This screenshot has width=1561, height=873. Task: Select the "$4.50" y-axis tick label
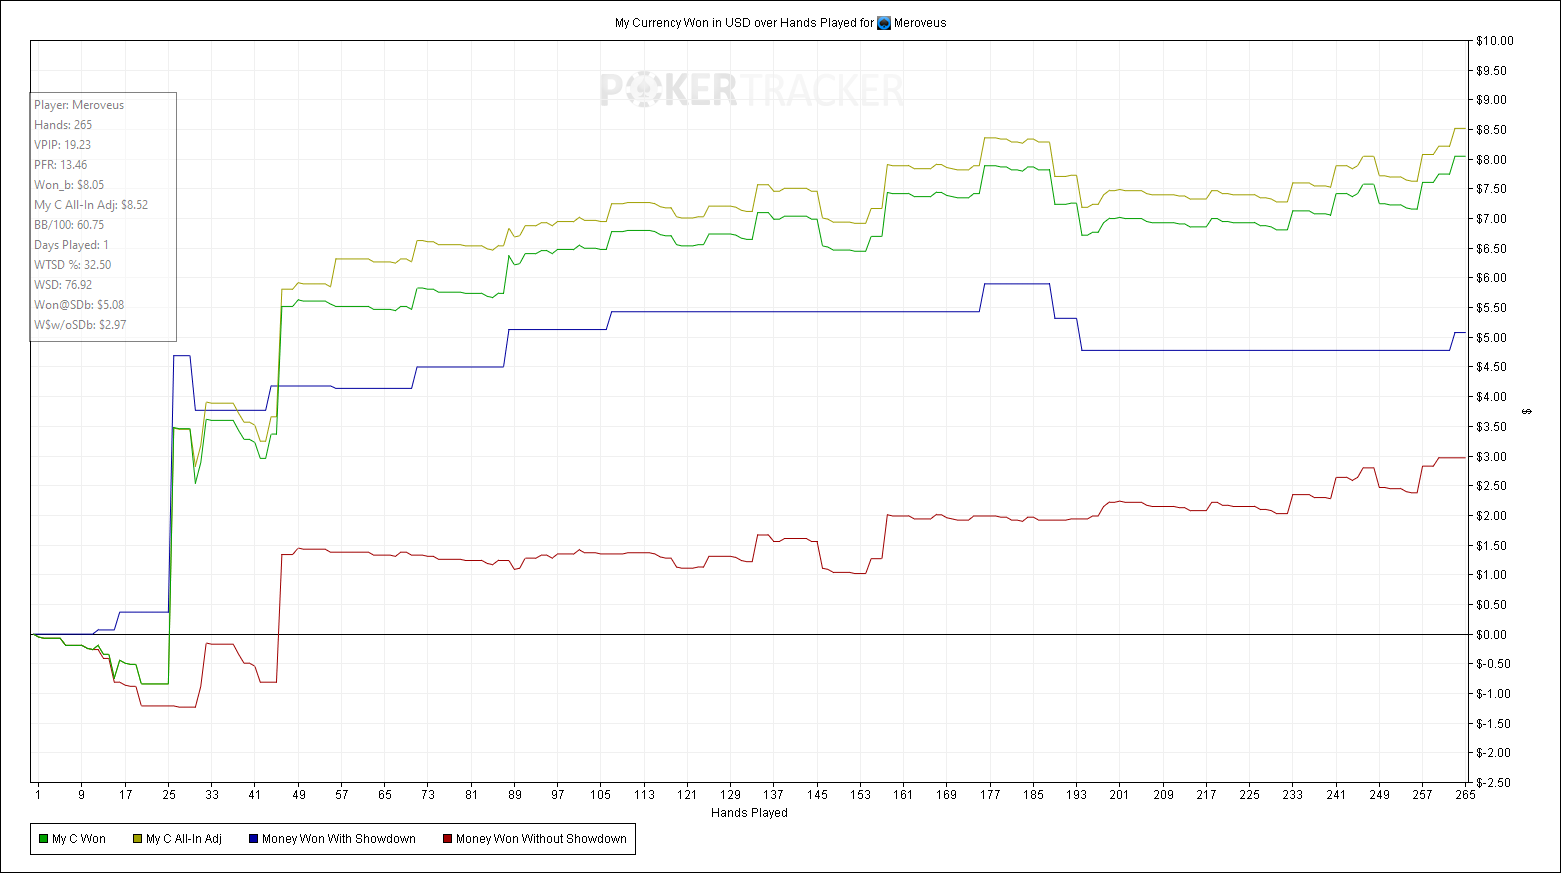pyautogui.click(x=1492, y=367)
